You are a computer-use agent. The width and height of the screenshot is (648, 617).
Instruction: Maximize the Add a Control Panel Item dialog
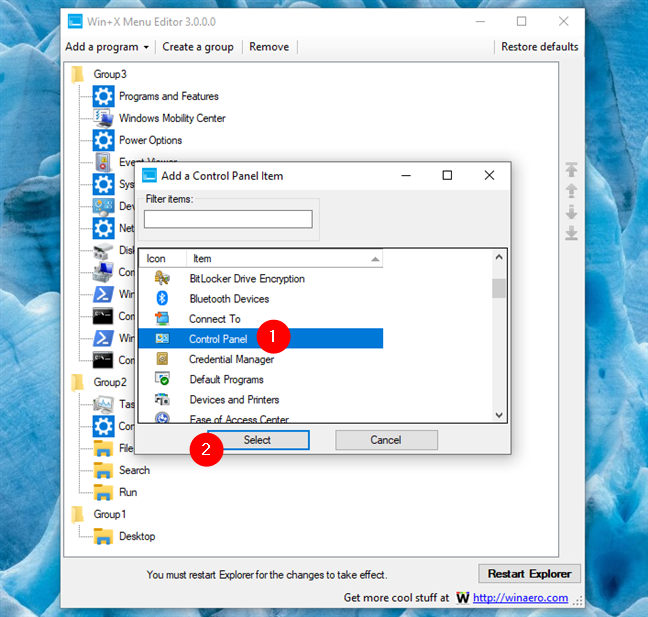(x=447, y=175)
